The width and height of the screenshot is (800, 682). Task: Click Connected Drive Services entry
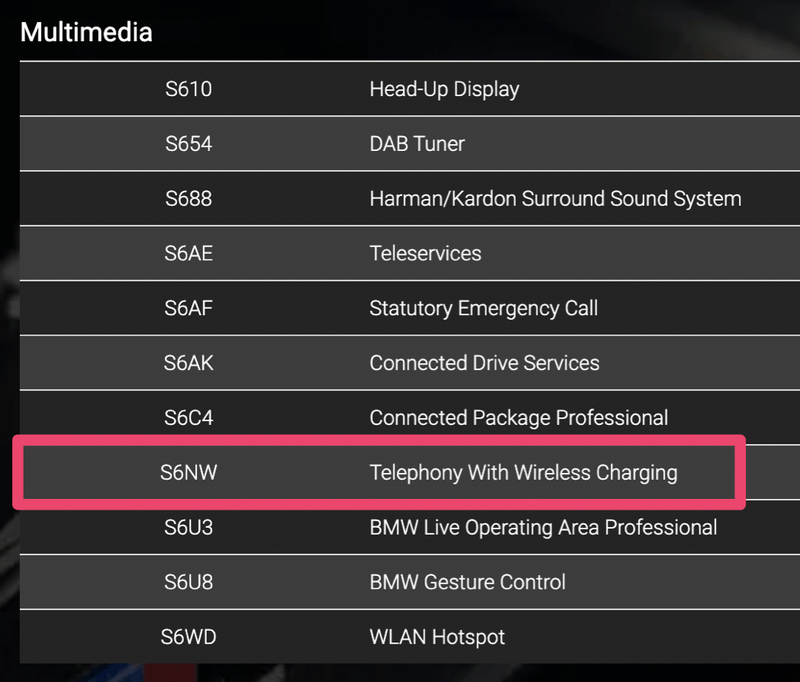click(484, 363)
